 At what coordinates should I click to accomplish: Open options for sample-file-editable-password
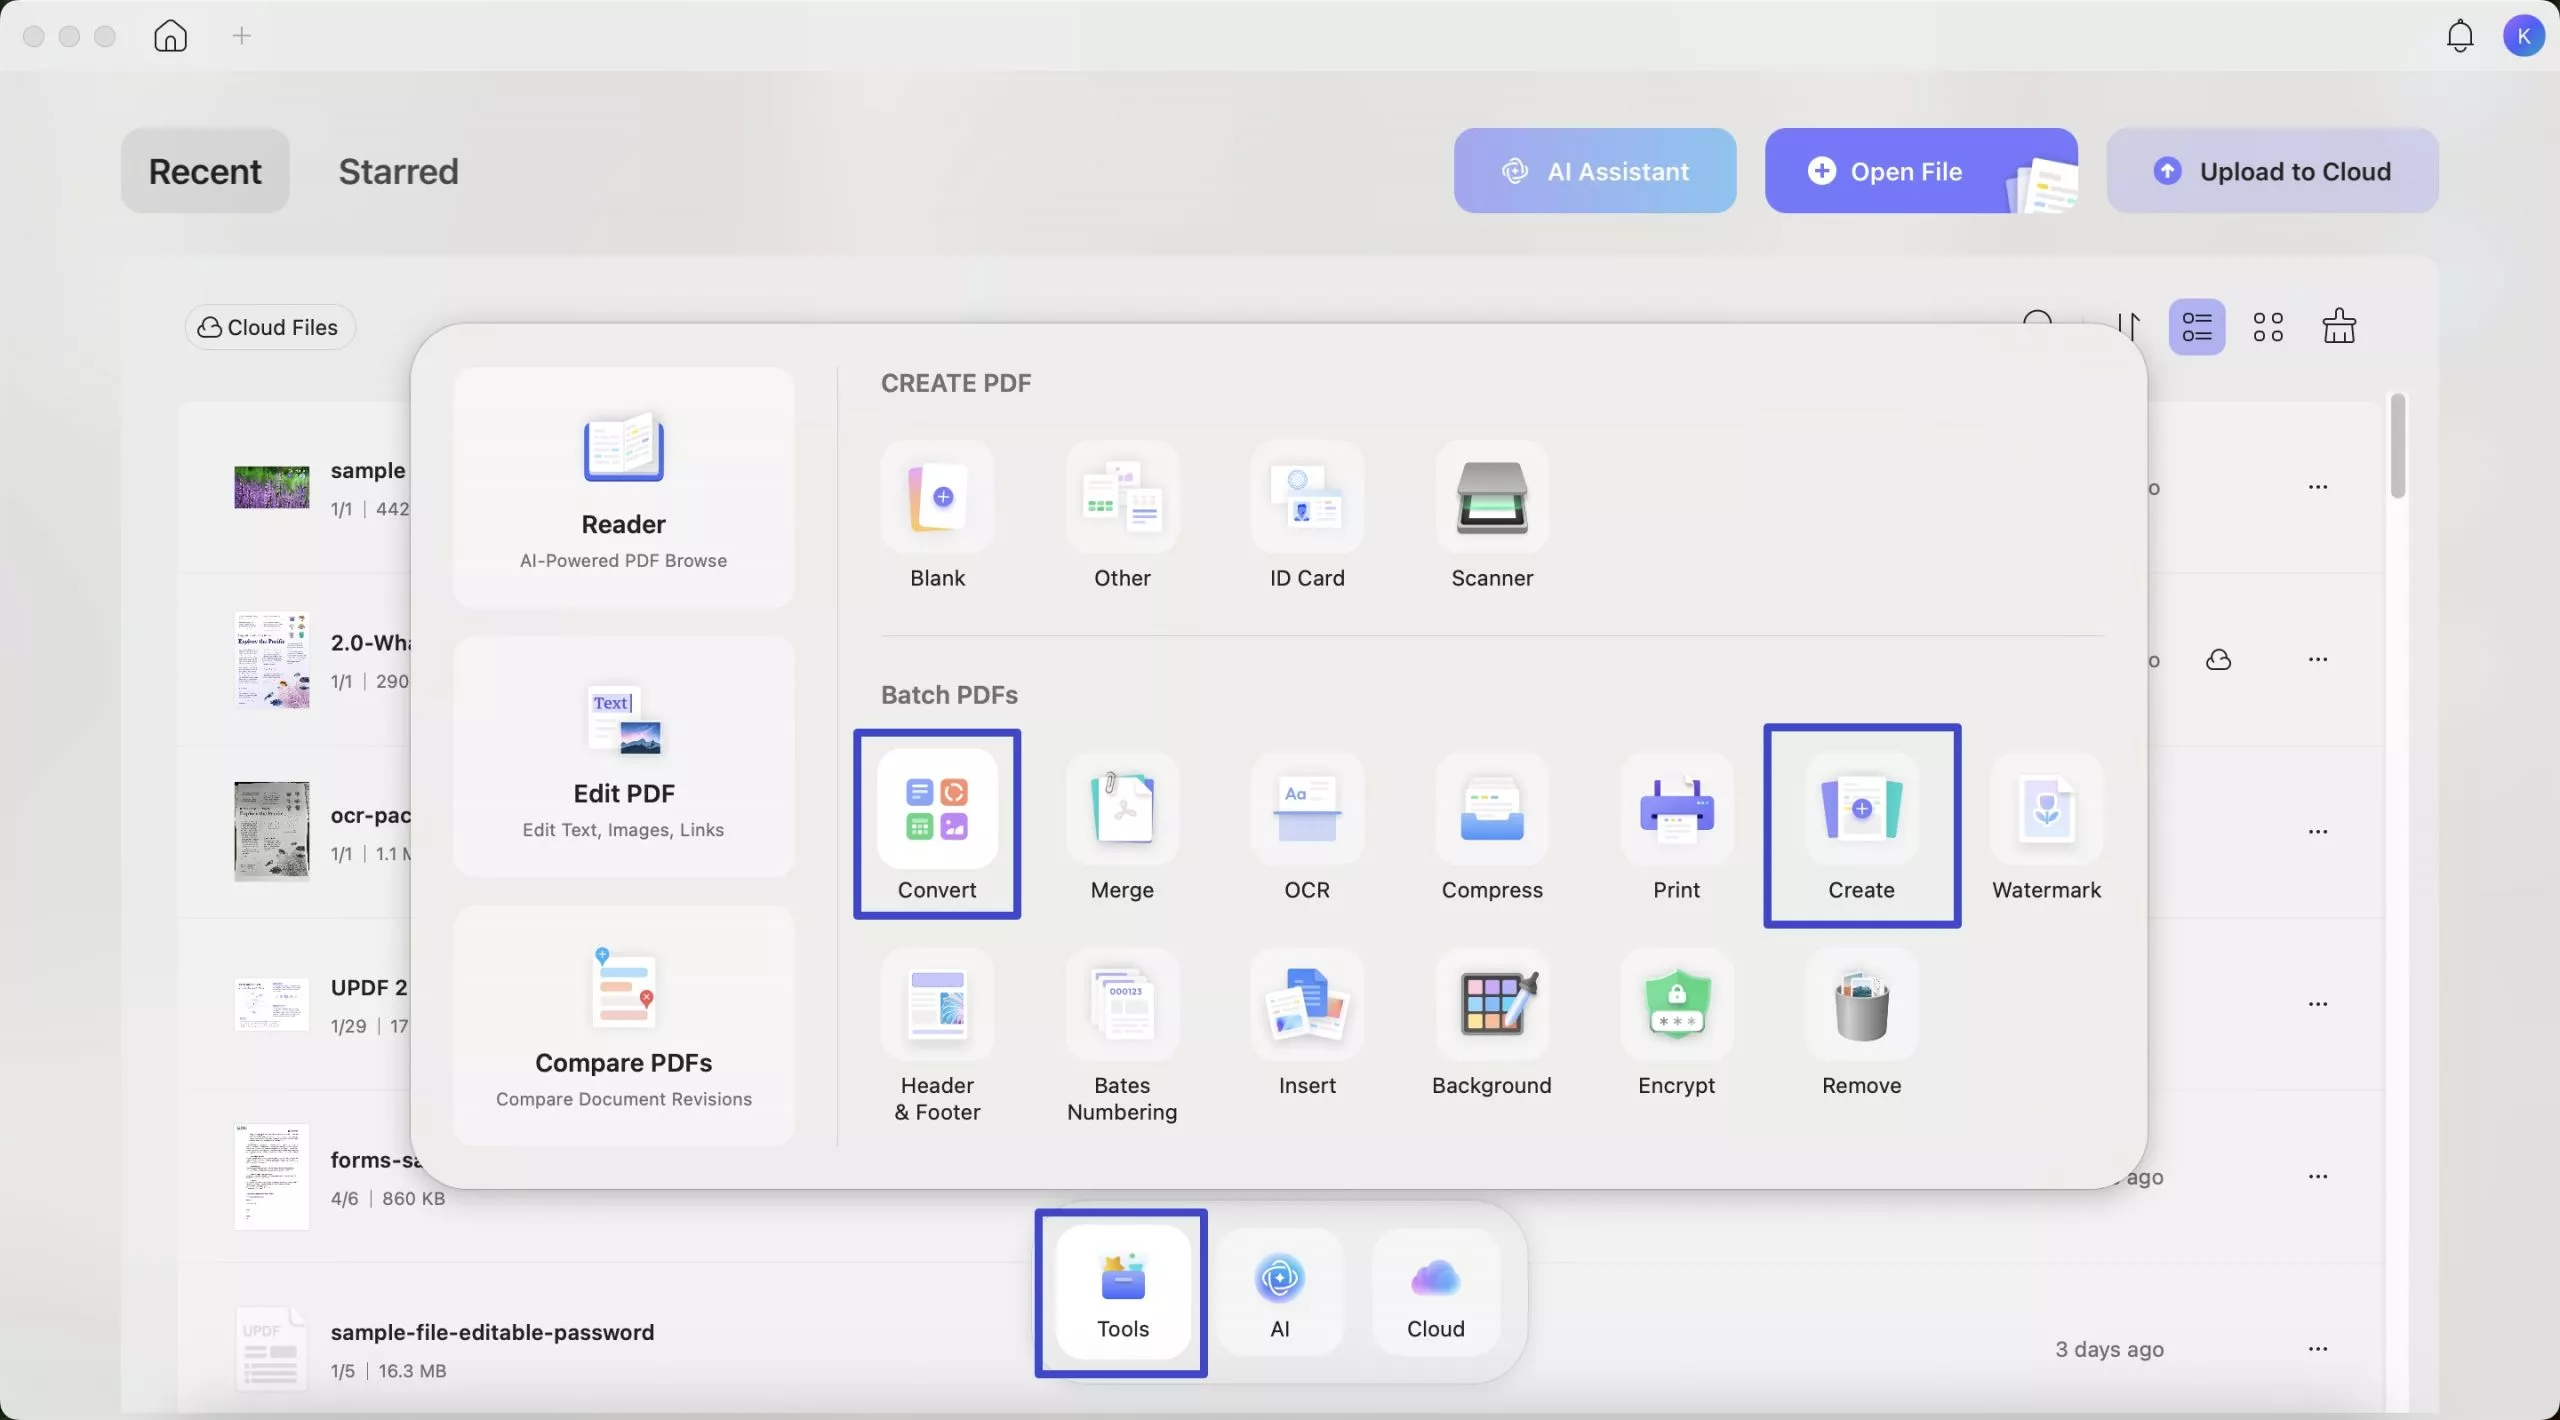coord(2318,1349)
